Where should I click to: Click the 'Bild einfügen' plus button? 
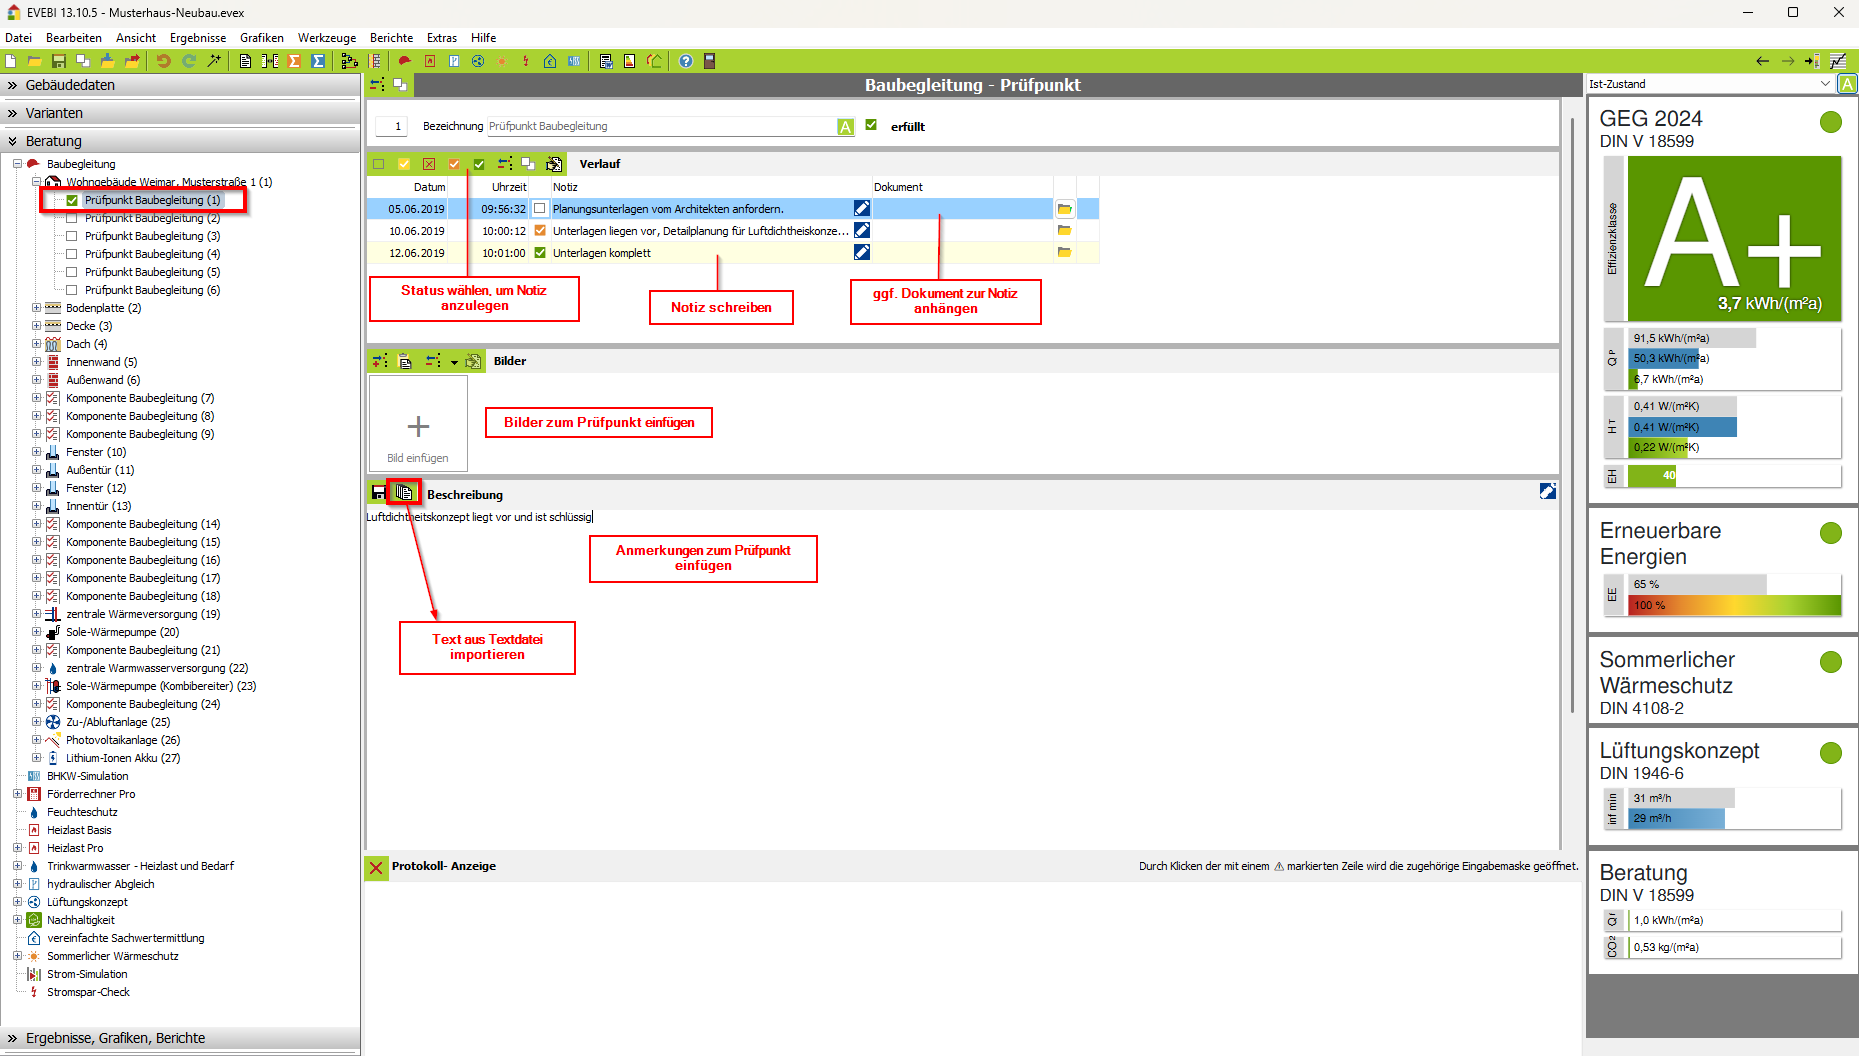click(x=418, y=427)
